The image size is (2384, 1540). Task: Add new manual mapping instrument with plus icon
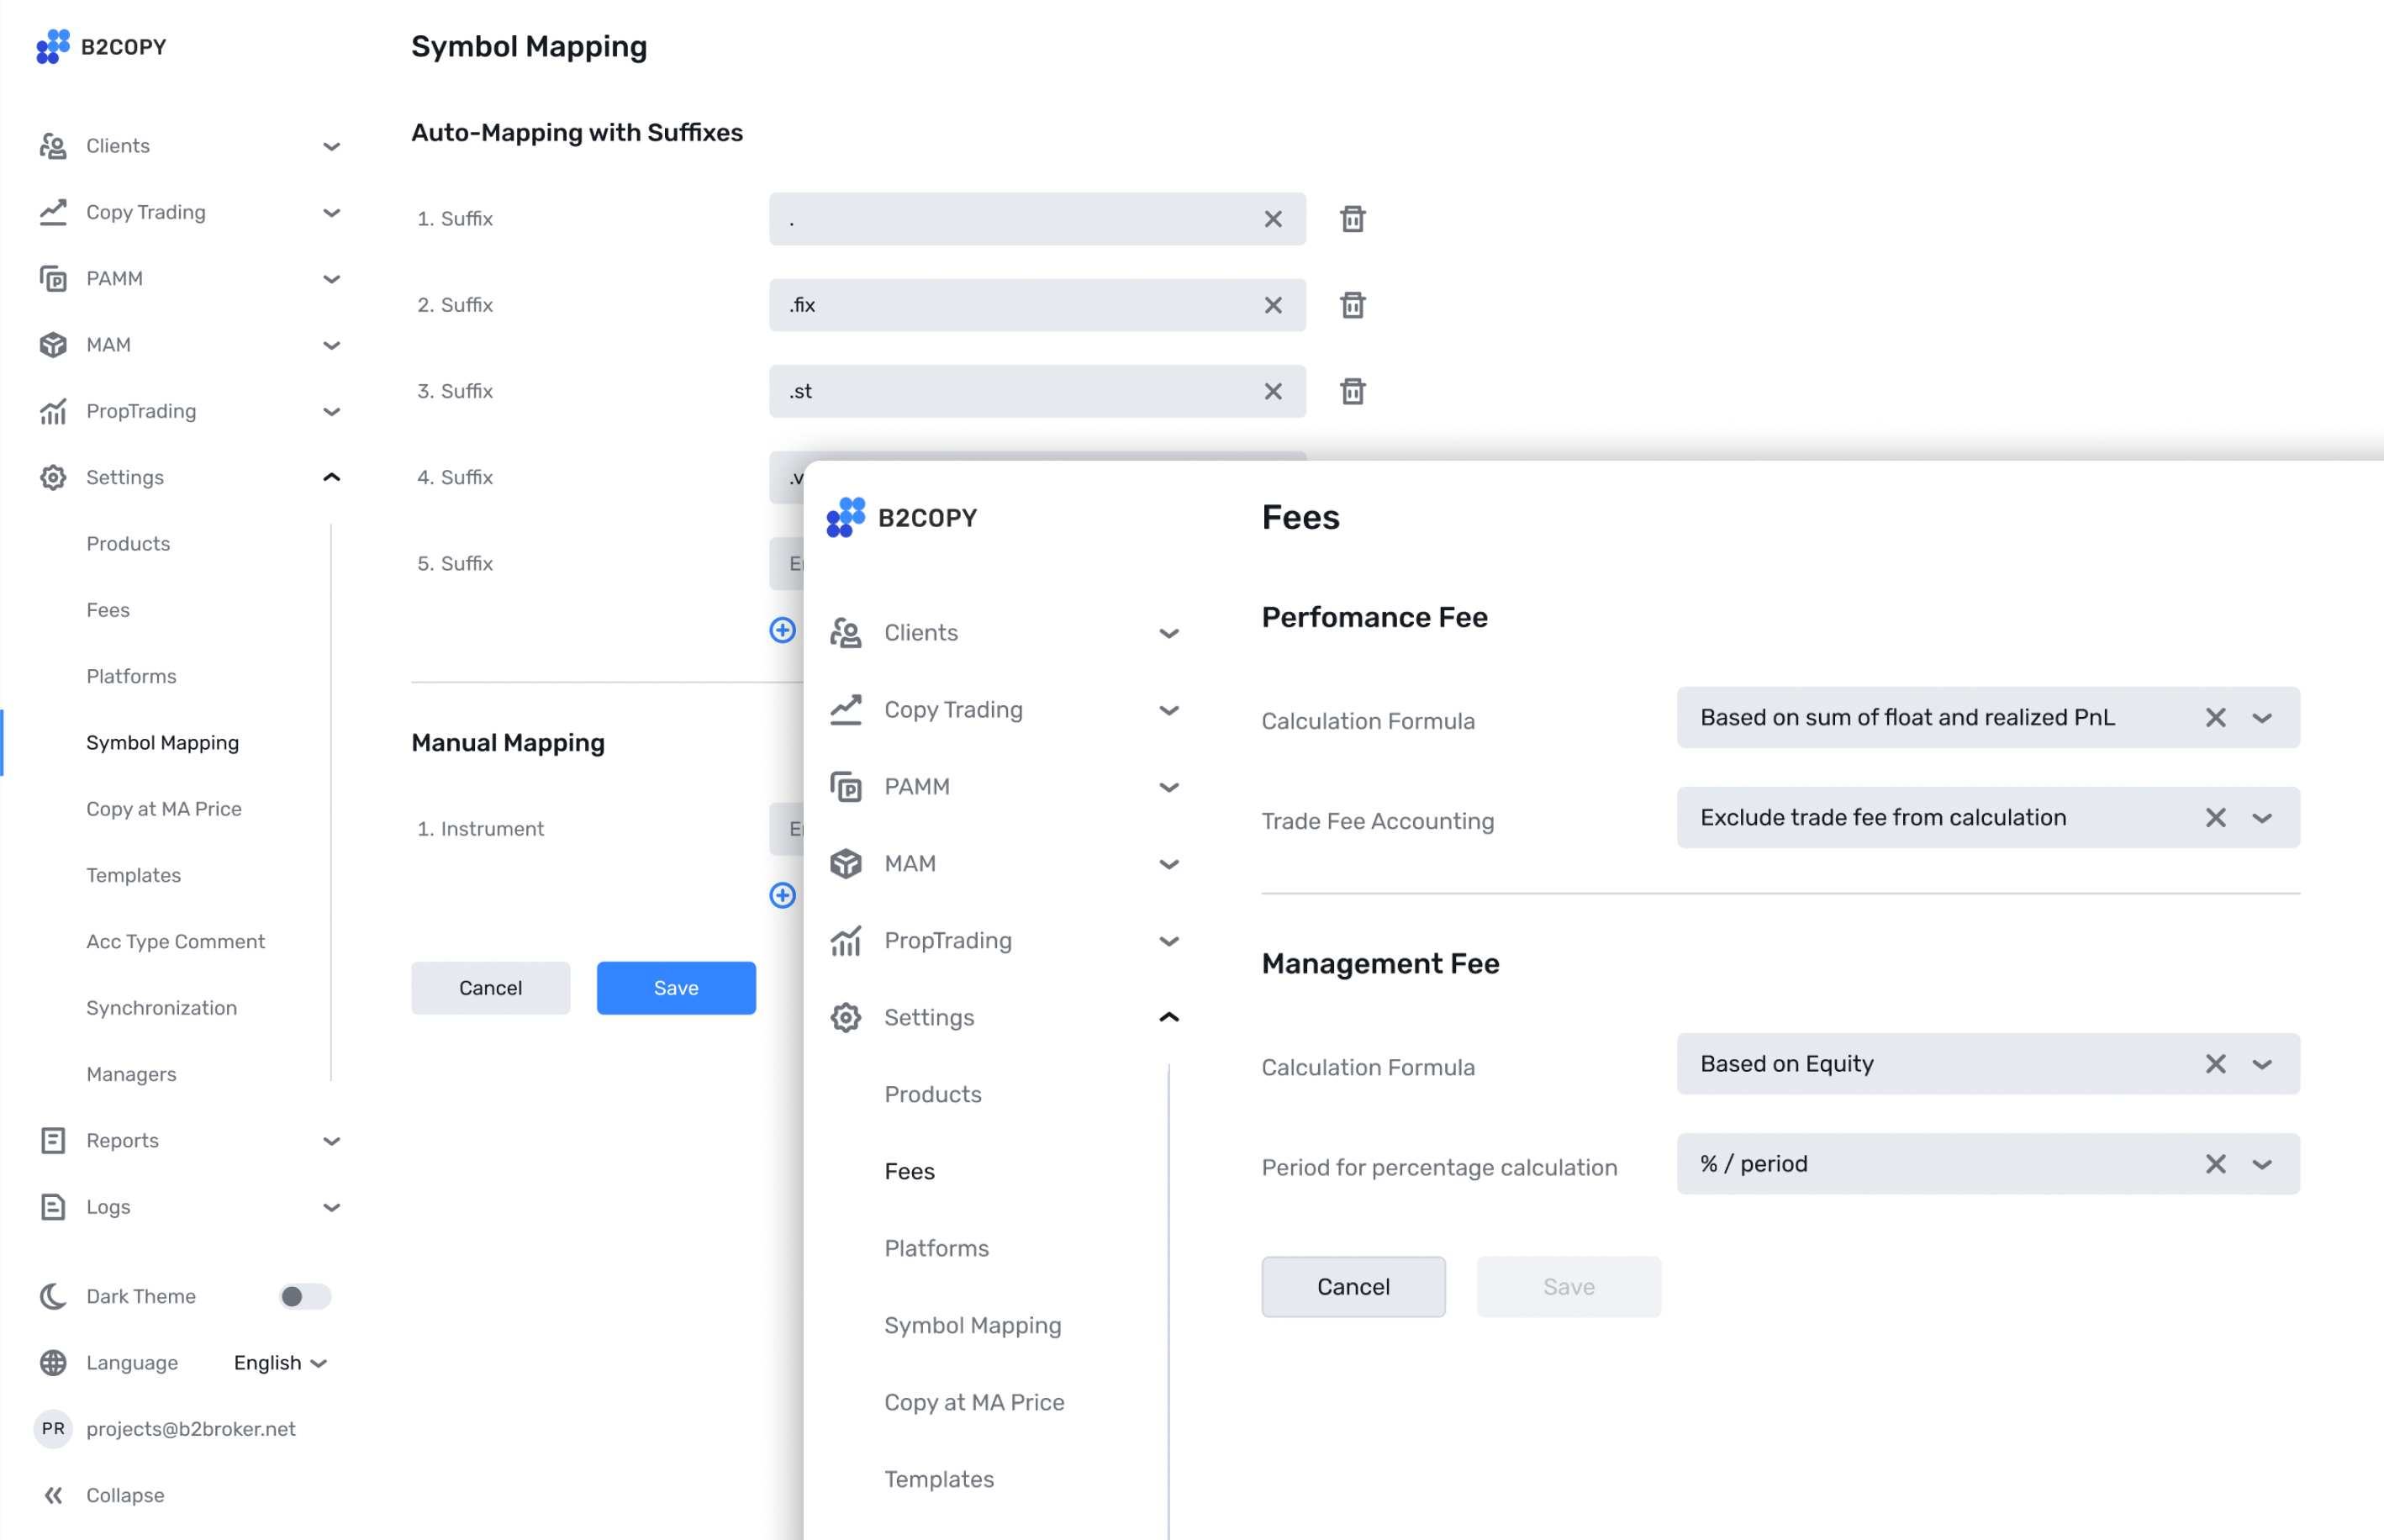(782, 895)
